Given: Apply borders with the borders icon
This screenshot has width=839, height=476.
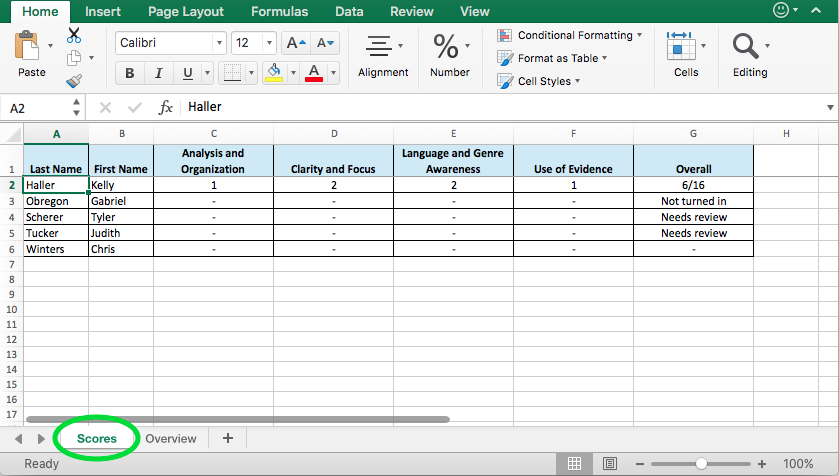Looking at the screenshot, I should click(x=232, y=73).
